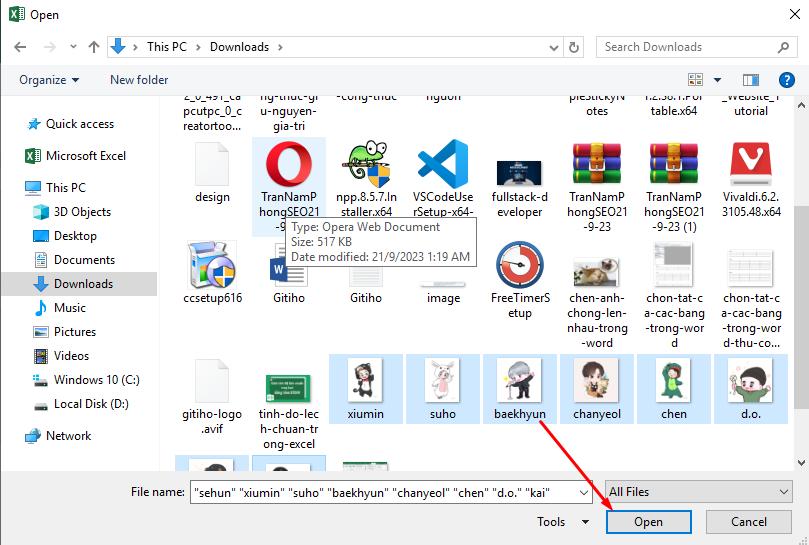This screenshot has width=809, height=545.
Task: Open the Tools dropdown menu
Action: [563, 522]
